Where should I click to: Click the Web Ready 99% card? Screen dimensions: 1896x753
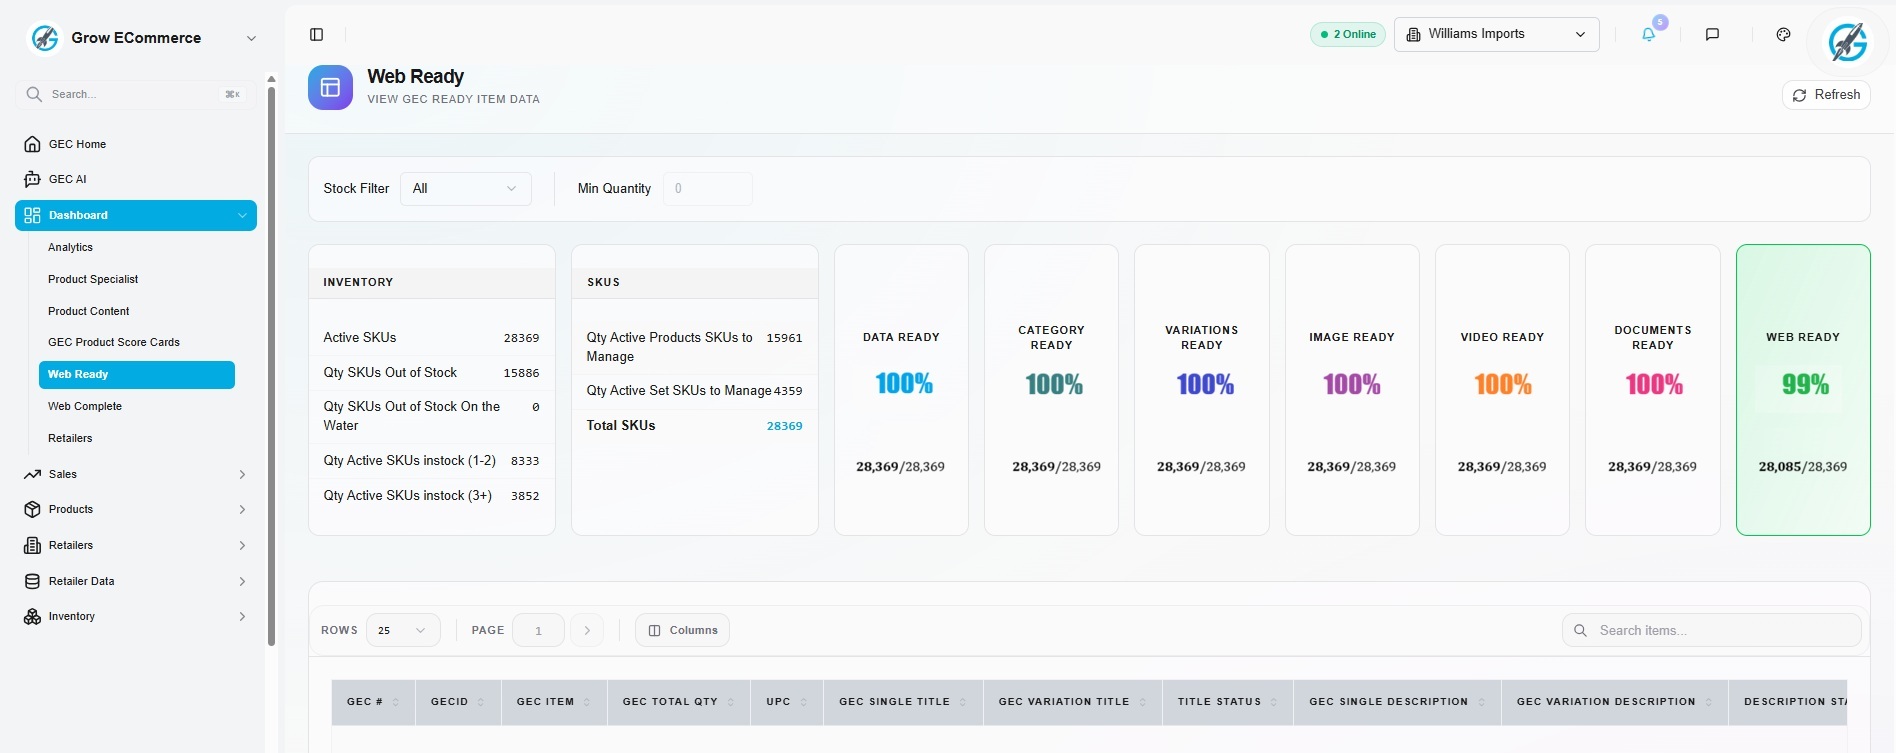1803,390
